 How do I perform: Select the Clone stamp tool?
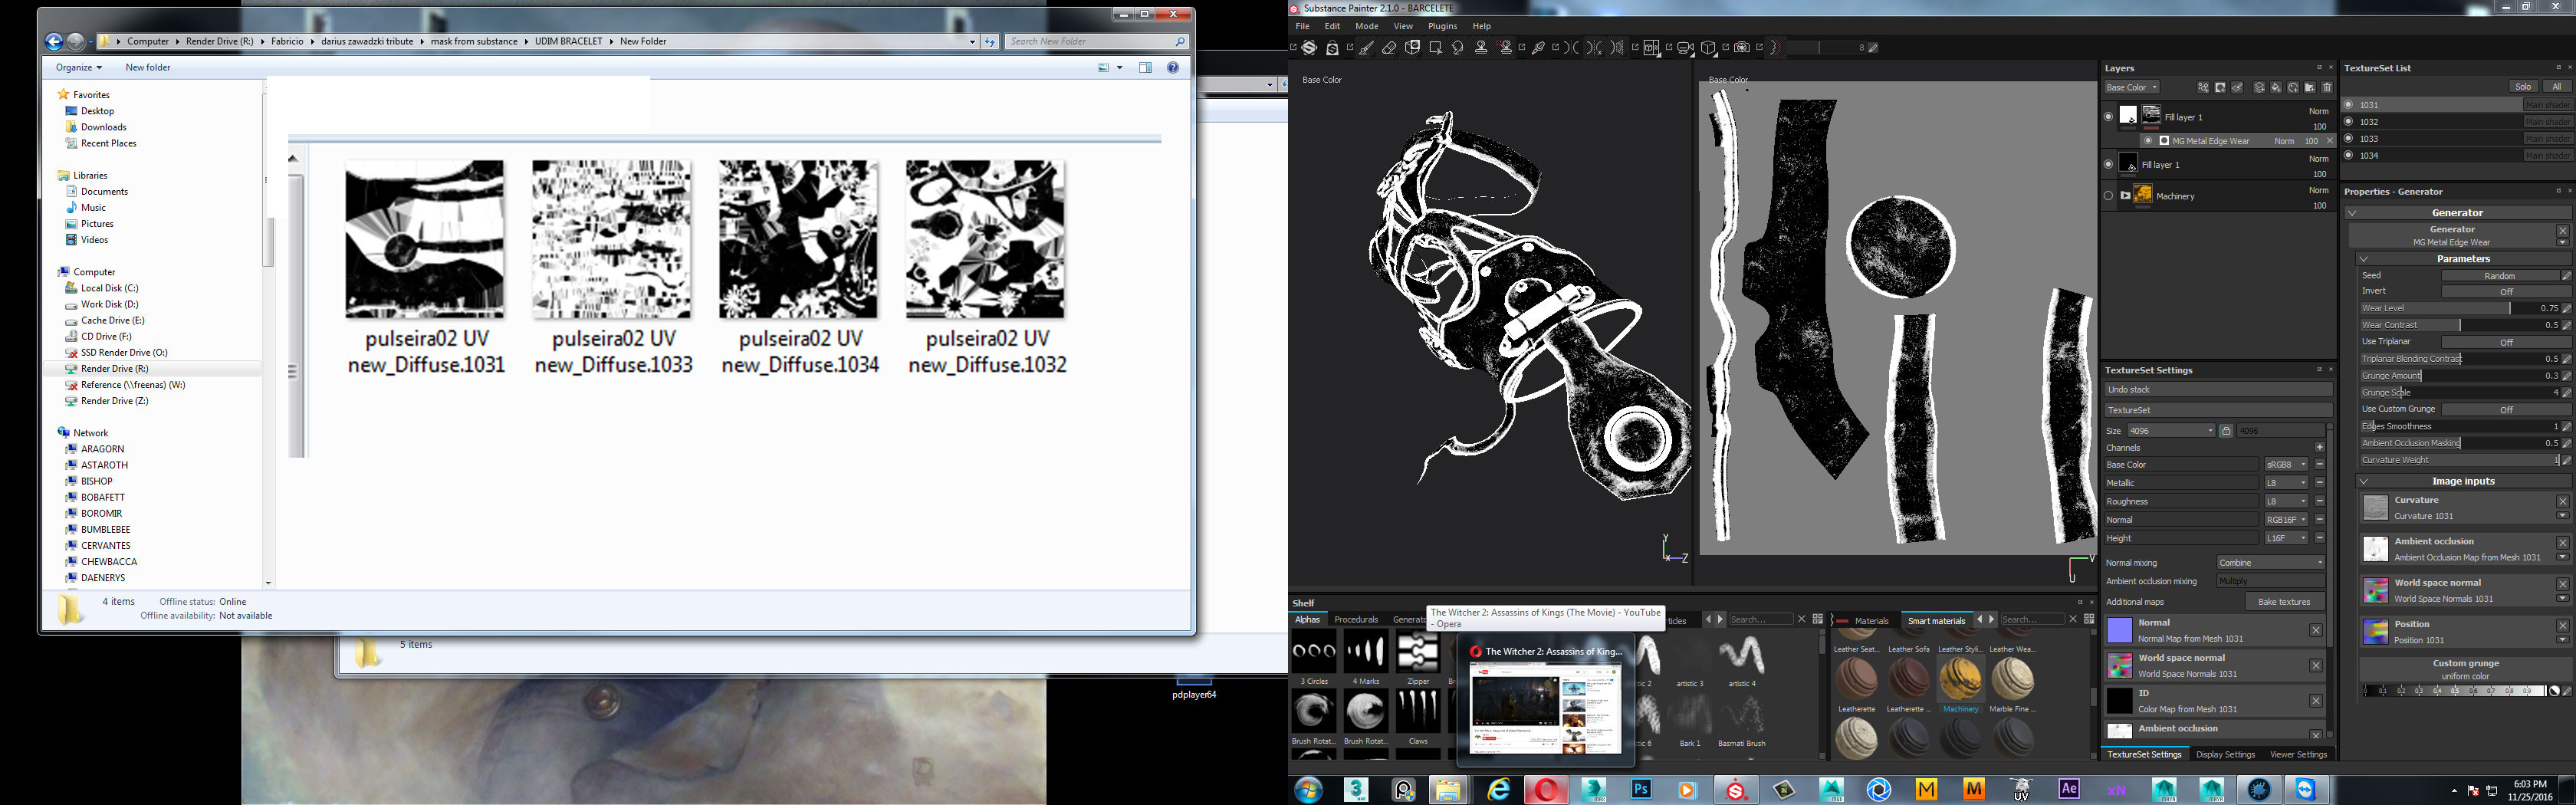tap(1481, 47)
